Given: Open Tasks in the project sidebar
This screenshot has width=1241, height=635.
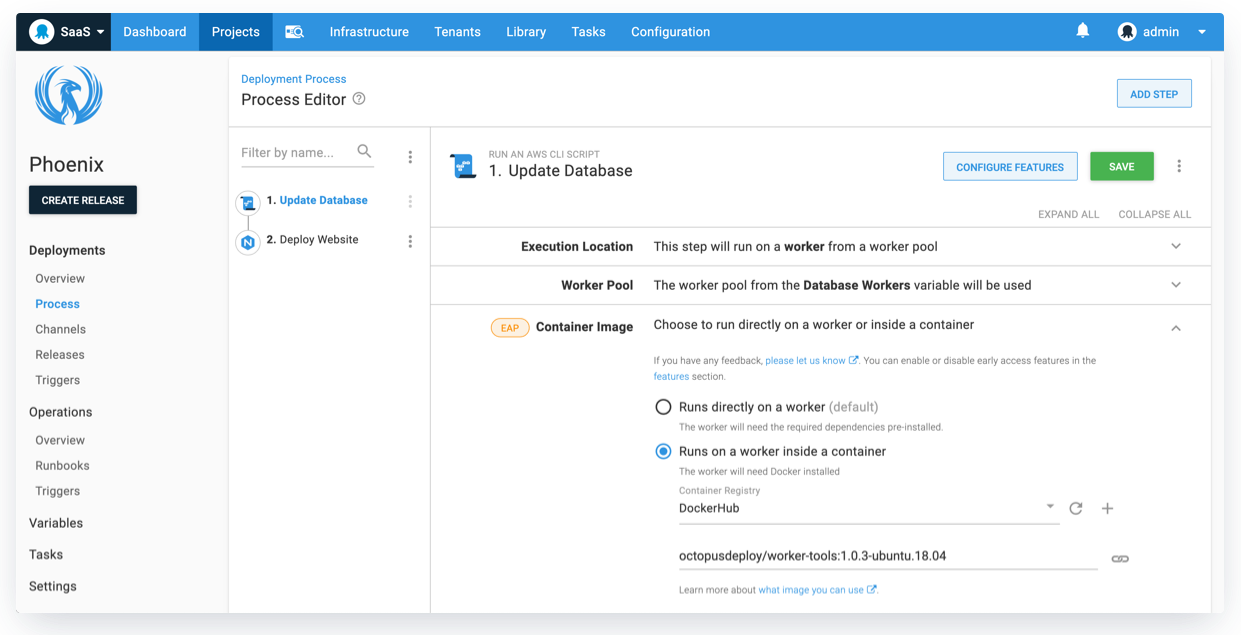Looking at the screenshot, I should click(46, 555).
